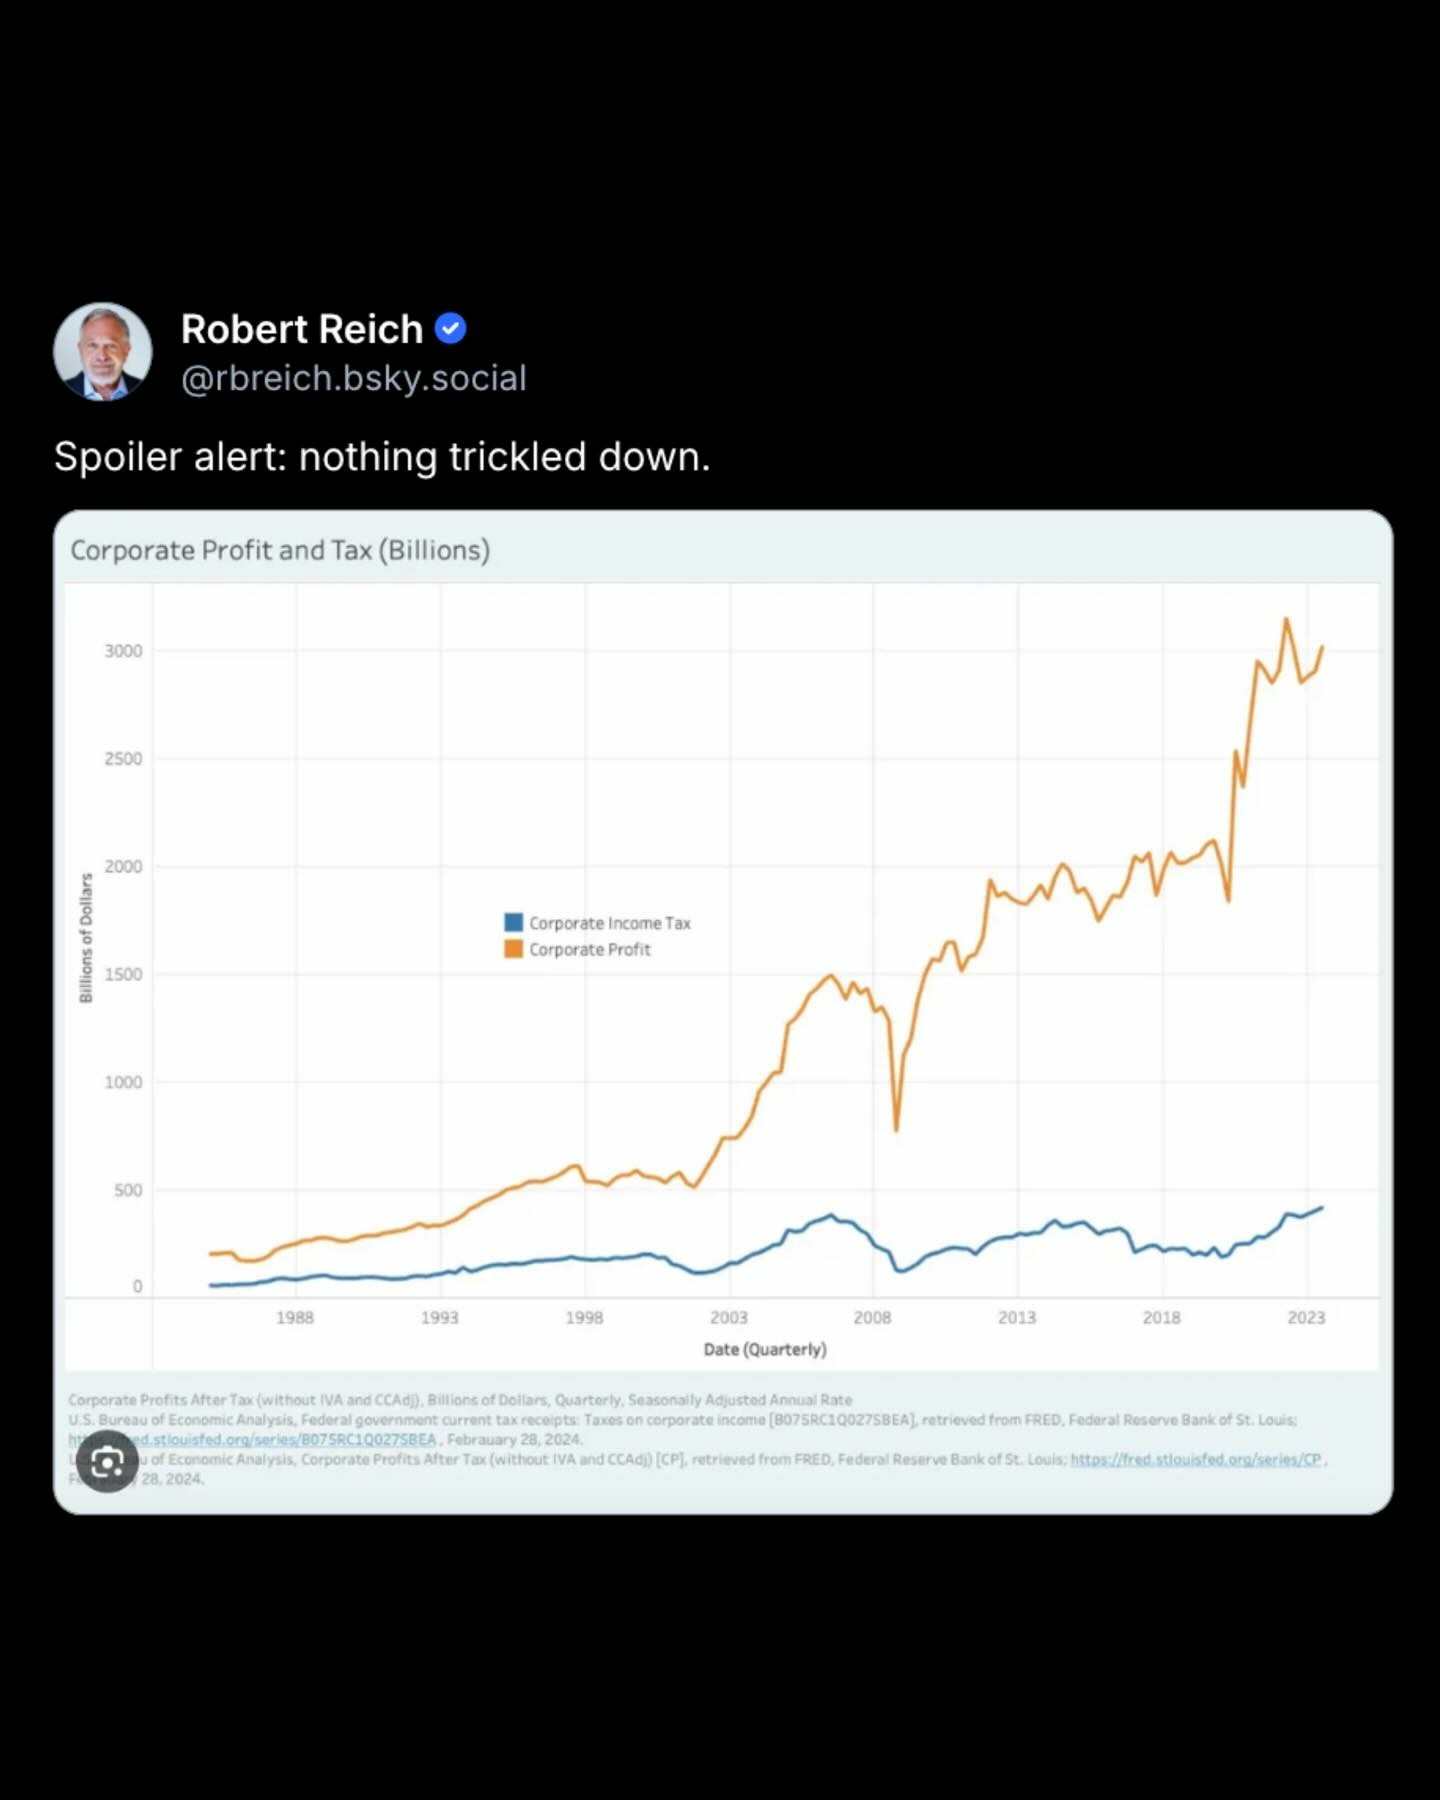Click the "Spoiler alert" post text
The width and height of the screenshot is (1440, 1800).
(382, 457)
